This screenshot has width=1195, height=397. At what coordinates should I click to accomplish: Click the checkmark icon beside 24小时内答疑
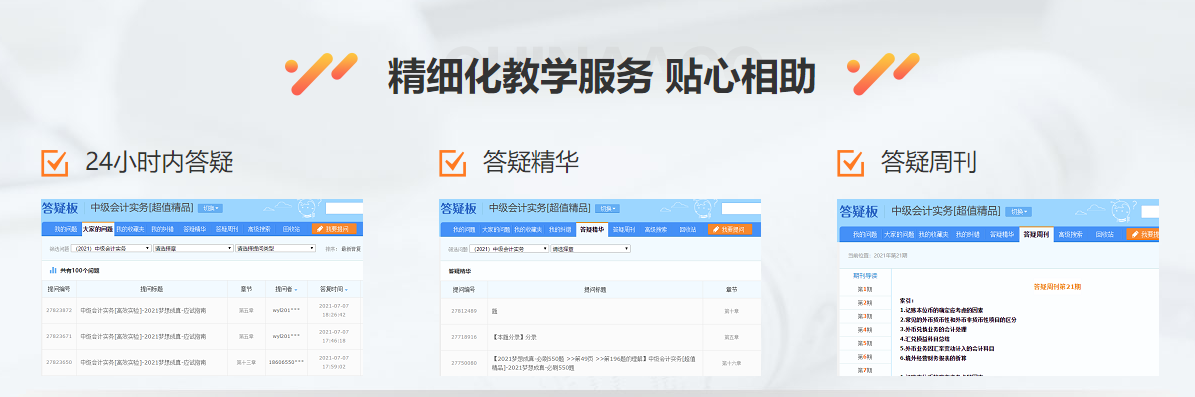coord(55,162)
